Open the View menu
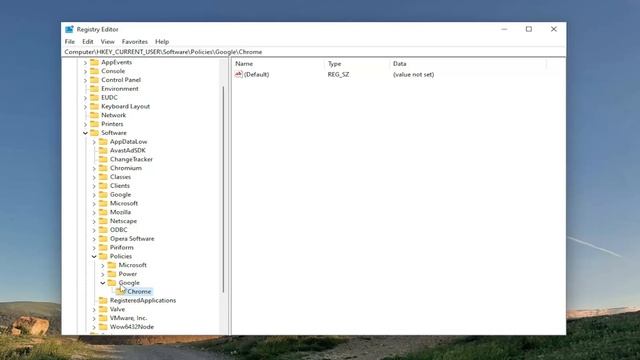Screen dimensions: 640x360 pyautogui.click(x=108, y=42)
